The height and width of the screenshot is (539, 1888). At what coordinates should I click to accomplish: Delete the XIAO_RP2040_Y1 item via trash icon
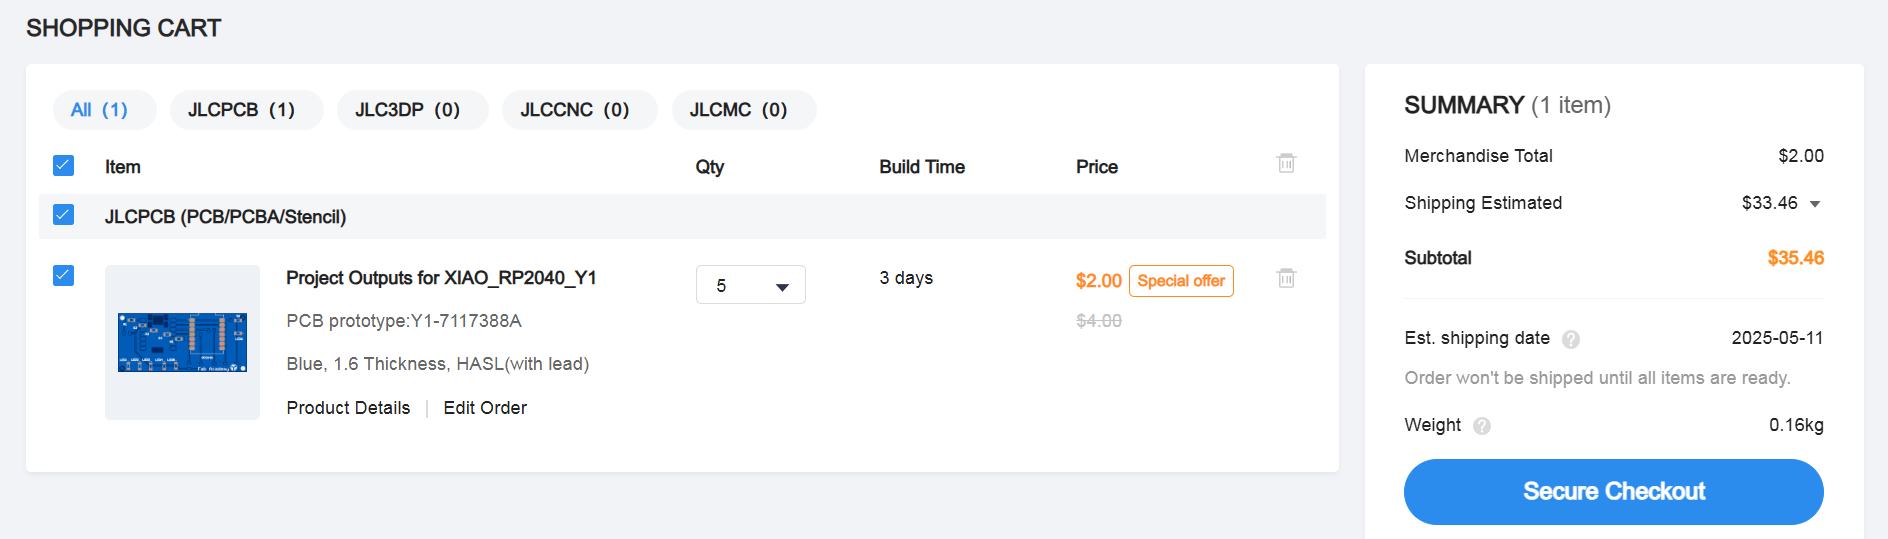tap(1286, 278)
